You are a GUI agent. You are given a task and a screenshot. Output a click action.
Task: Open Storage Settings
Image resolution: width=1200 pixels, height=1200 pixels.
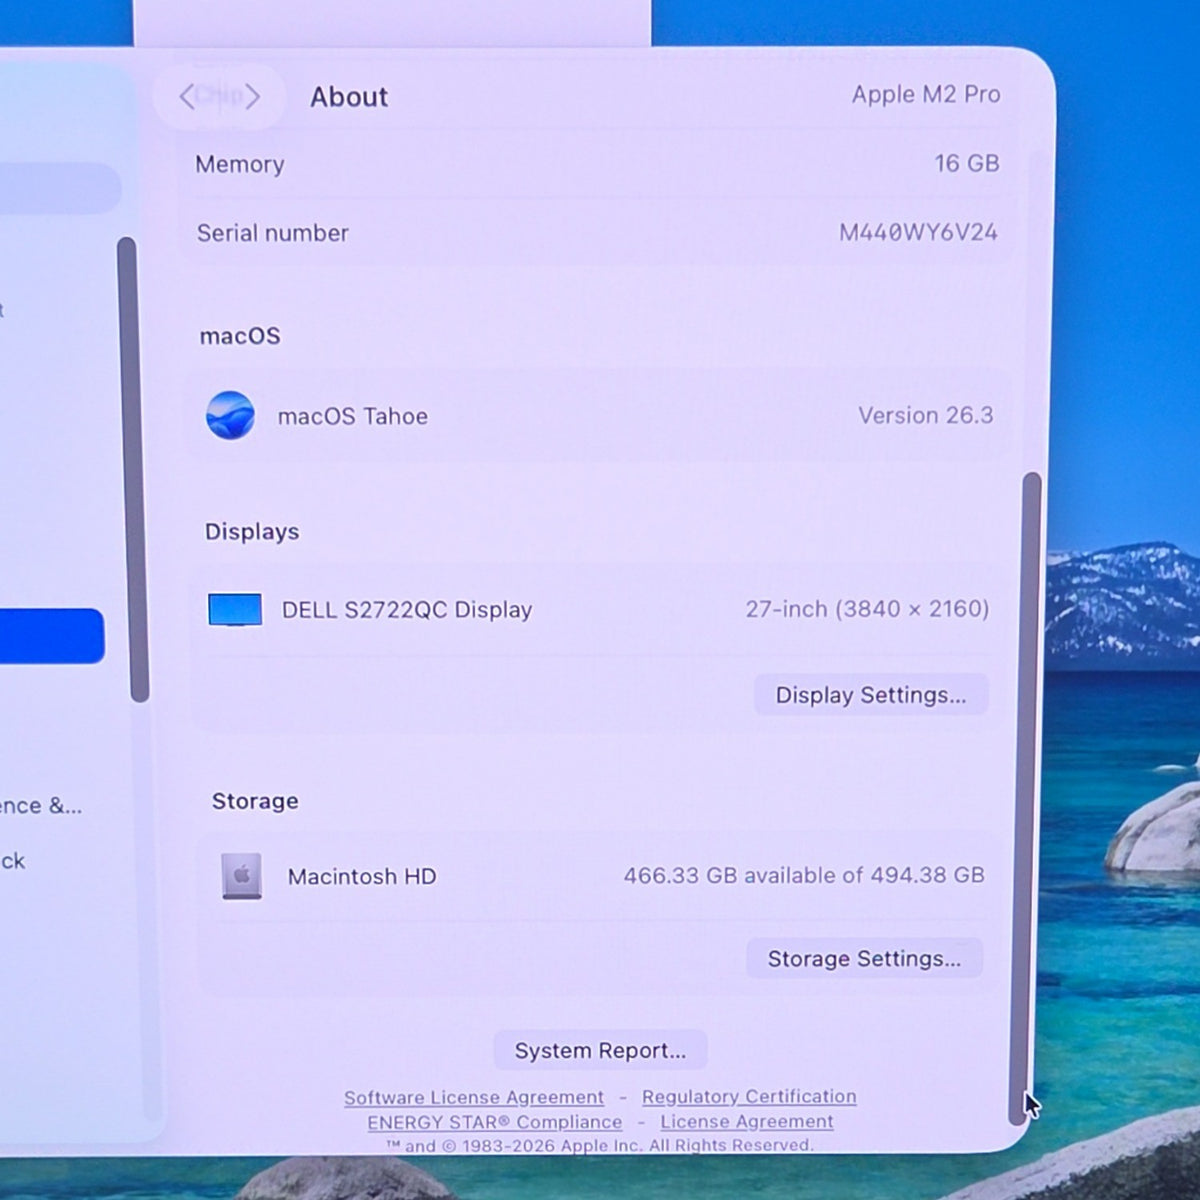pyautogui.click(x=864, y=958)
